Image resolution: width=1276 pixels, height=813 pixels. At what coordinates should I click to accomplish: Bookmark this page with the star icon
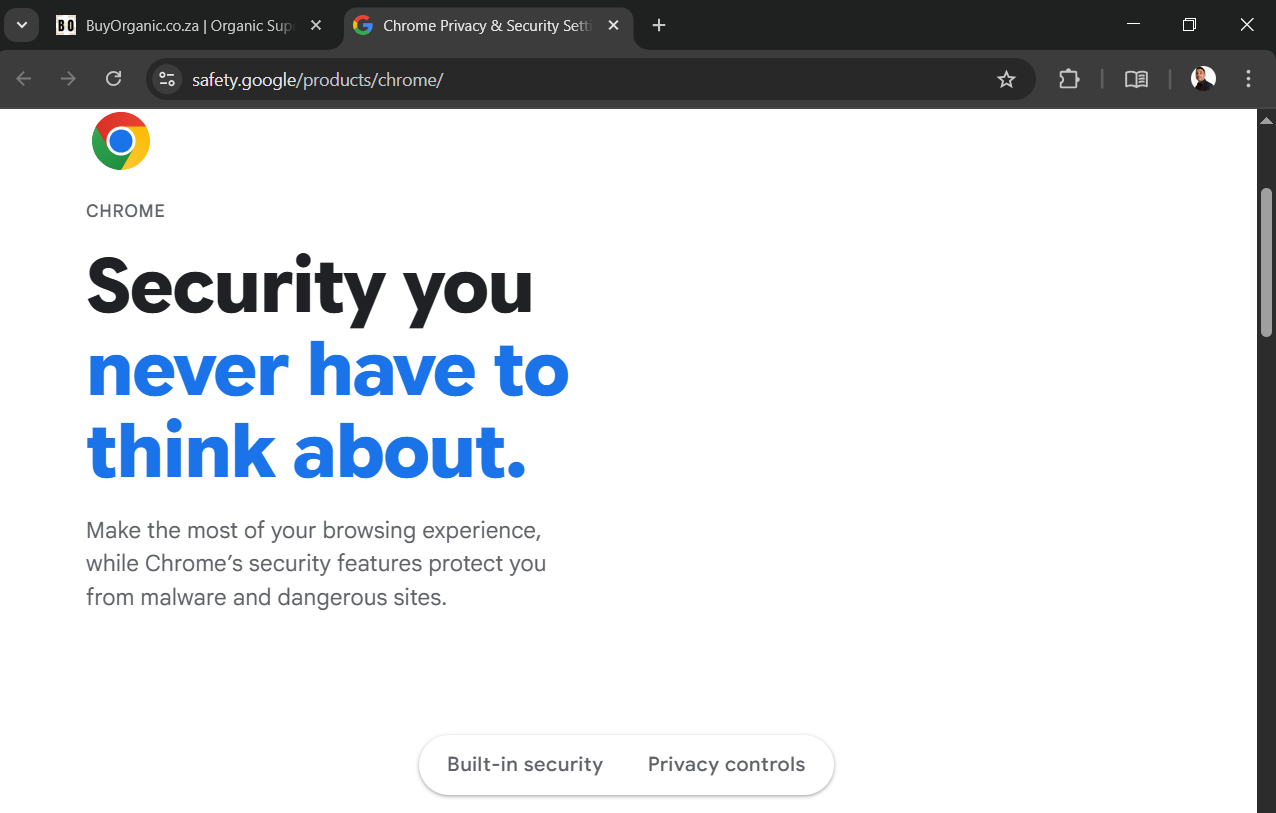pyautogui.click(x=1006, y=79)
